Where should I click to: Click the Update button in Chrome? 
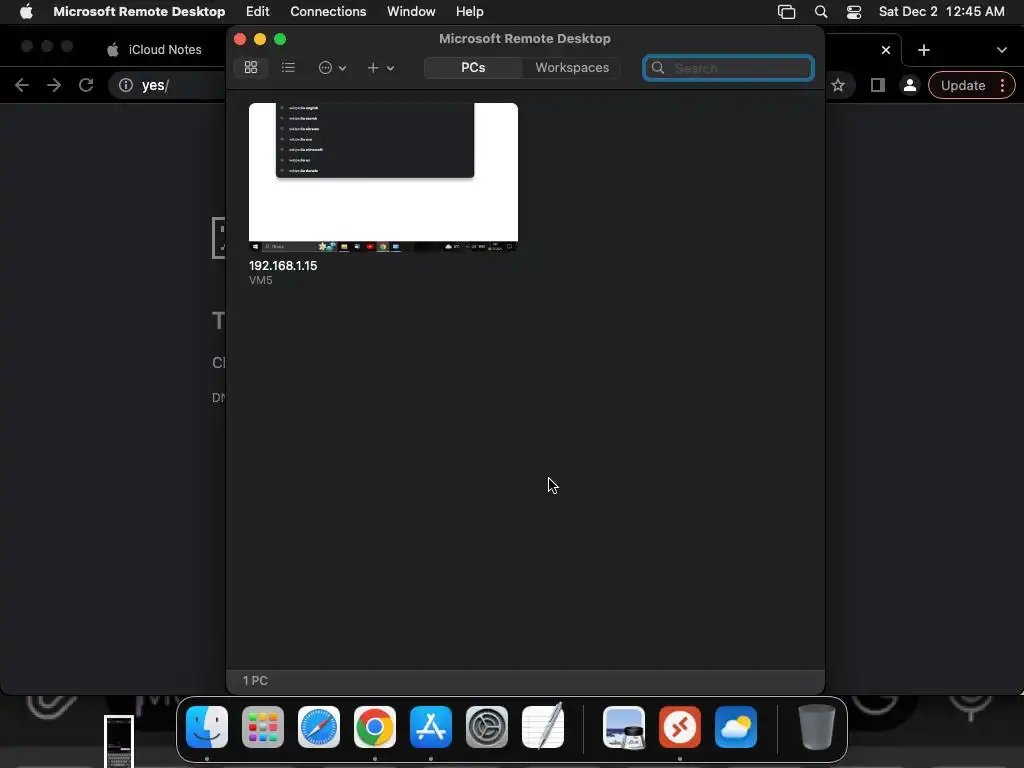963,86
